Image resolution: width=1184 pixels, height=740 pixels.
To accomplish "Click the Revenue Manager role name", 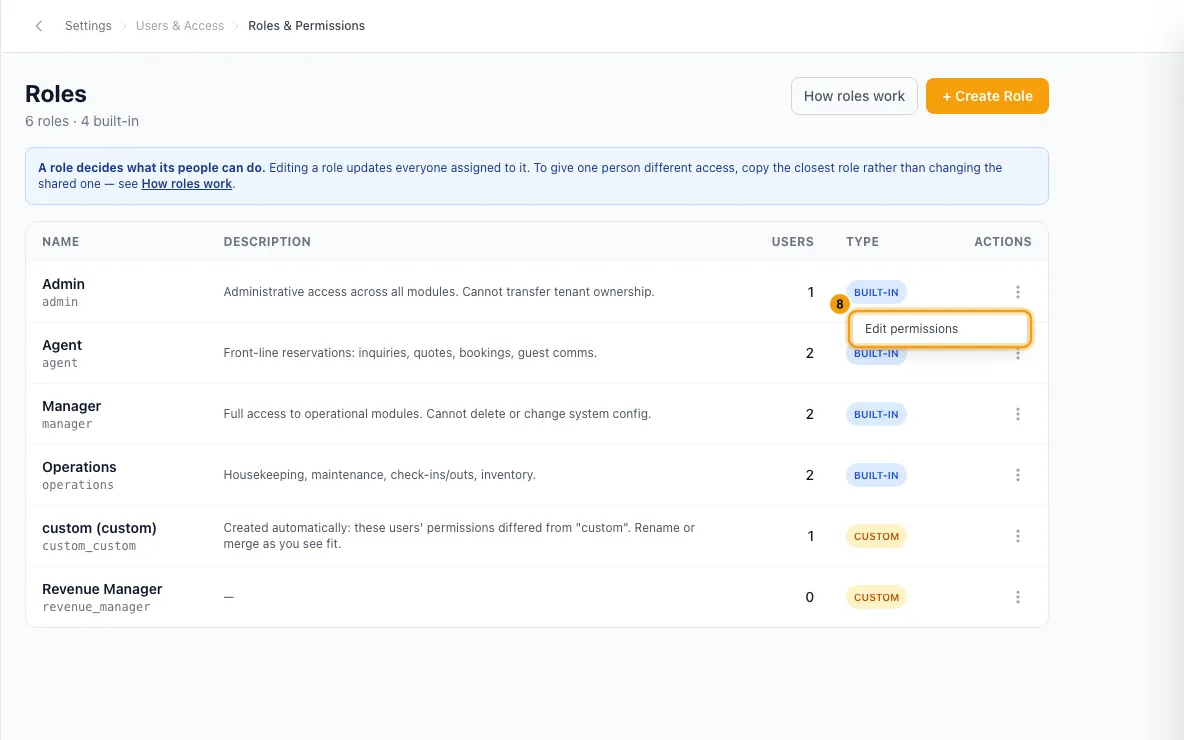I will tap(102, 590).
